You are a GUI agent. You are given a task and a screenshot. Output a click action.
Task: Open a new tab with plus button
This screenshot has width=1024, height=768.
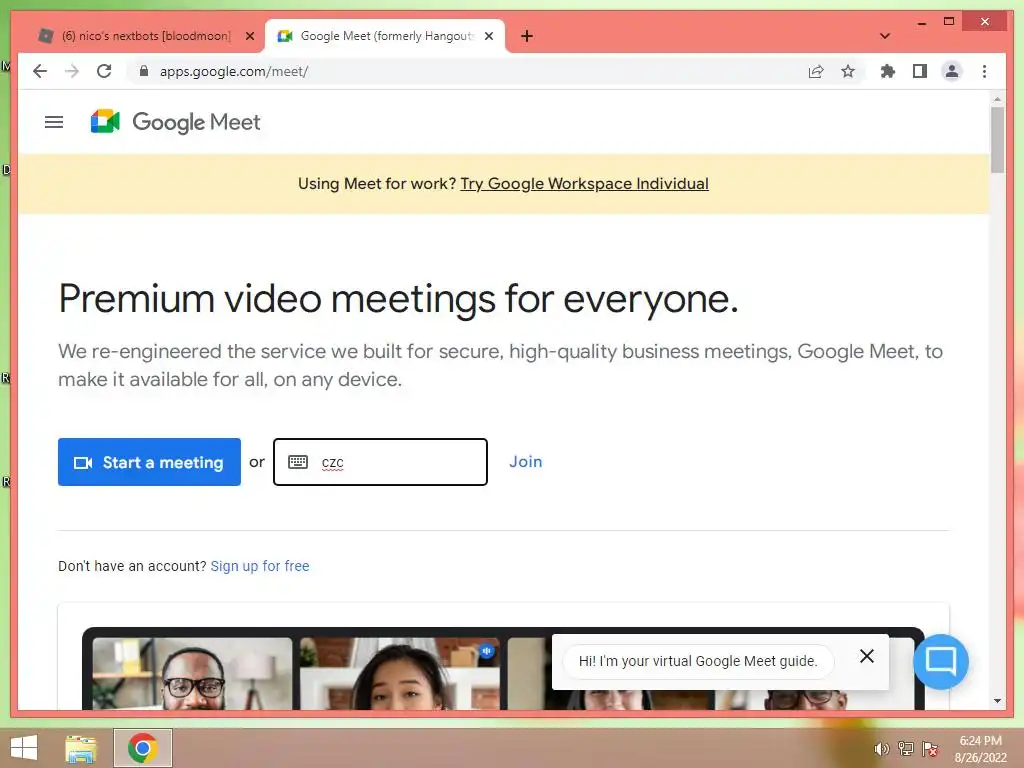click(x=527, y=36)
